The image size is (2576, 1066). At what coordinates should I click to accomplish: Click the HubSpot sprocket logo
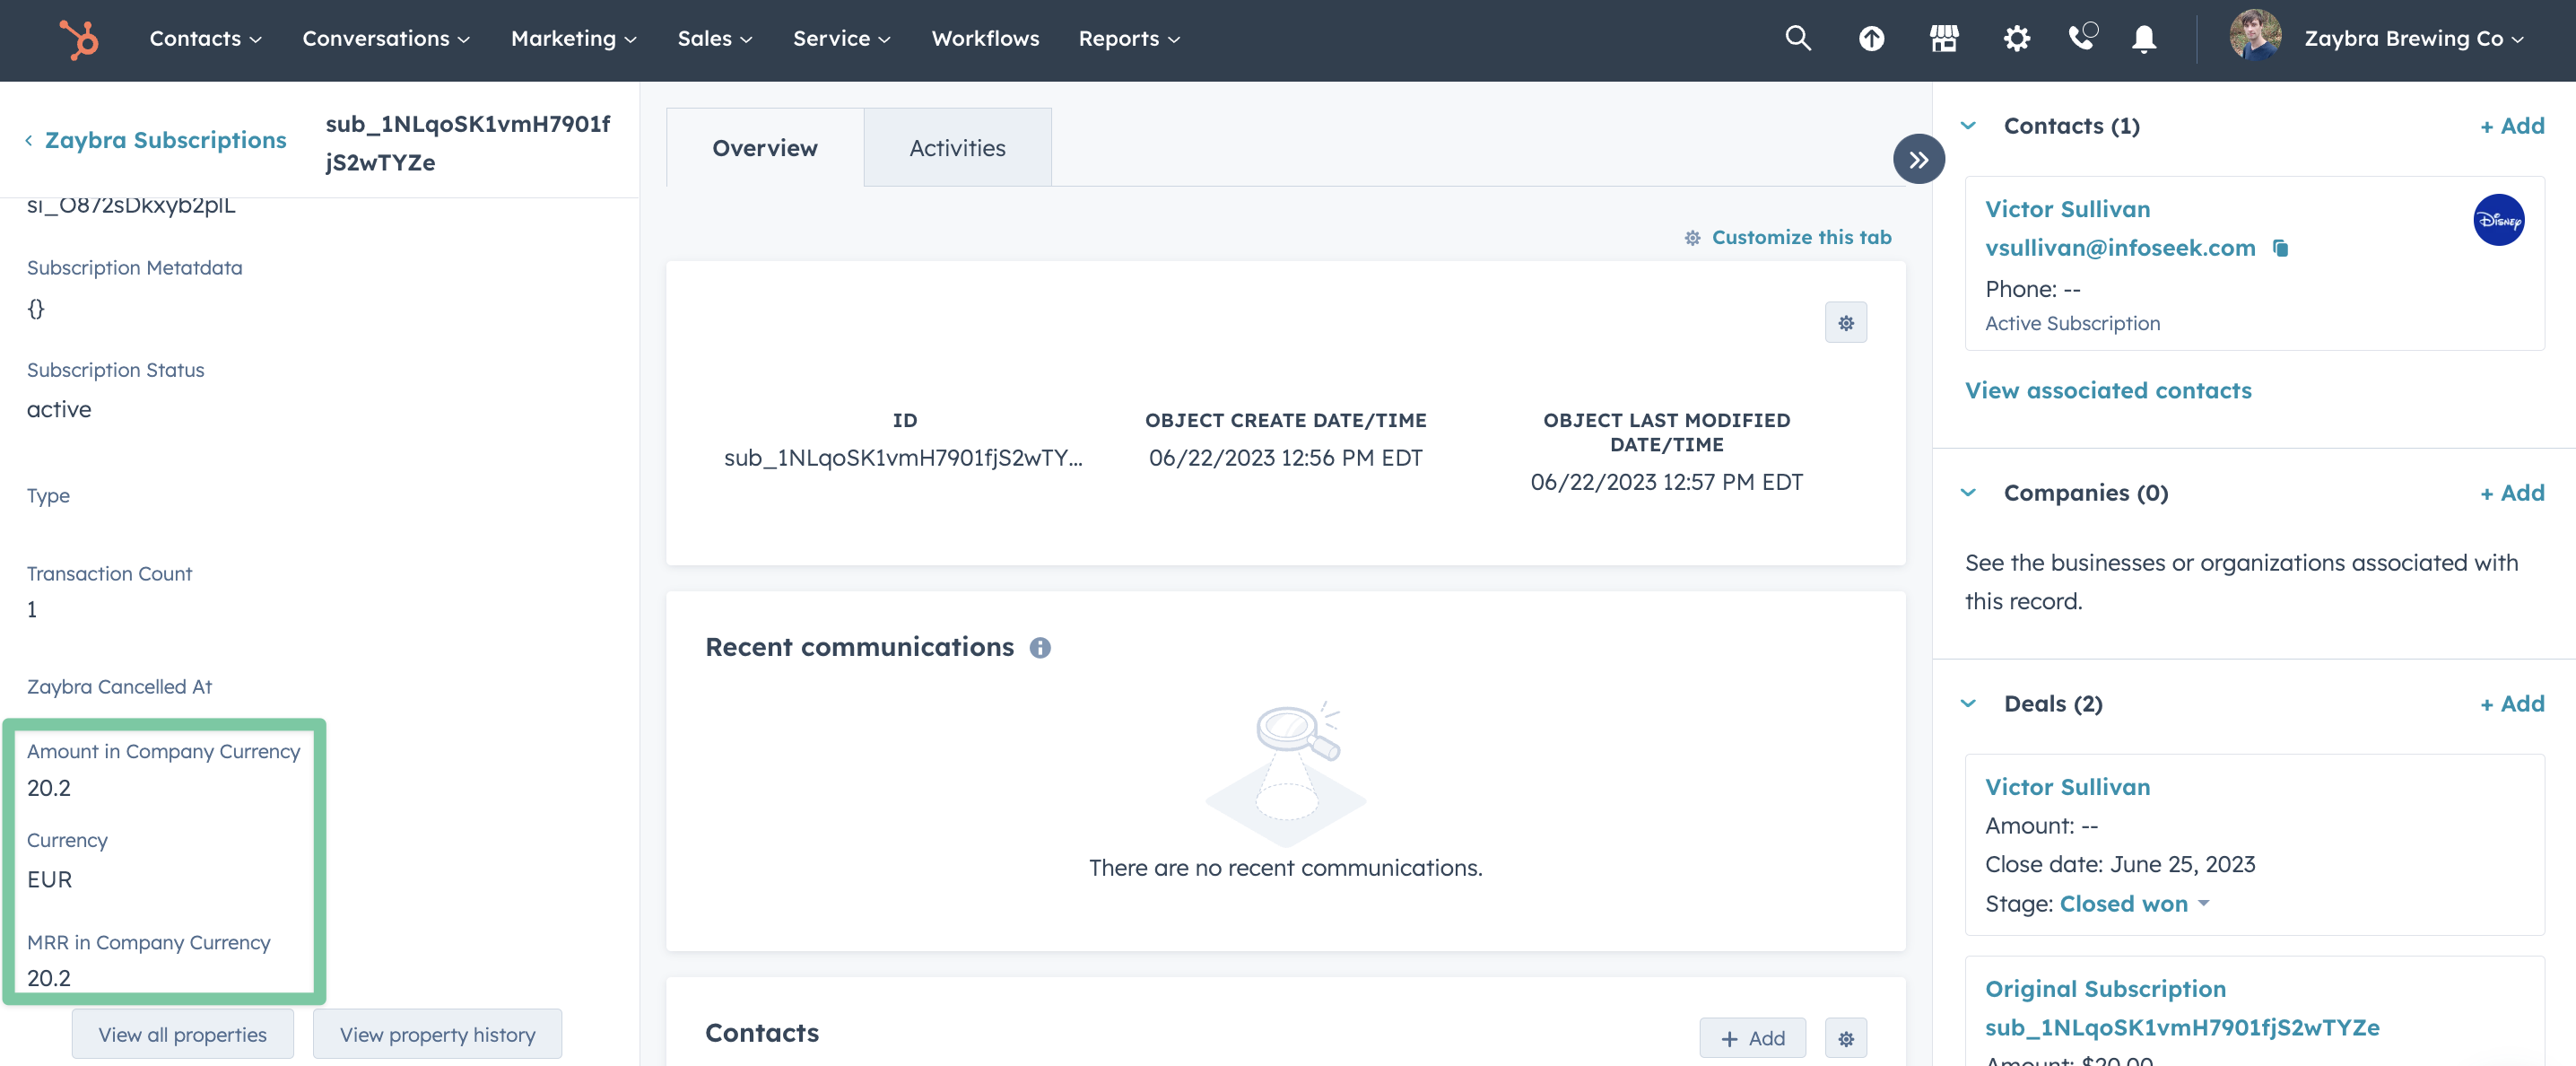click(x=78, y=39)
